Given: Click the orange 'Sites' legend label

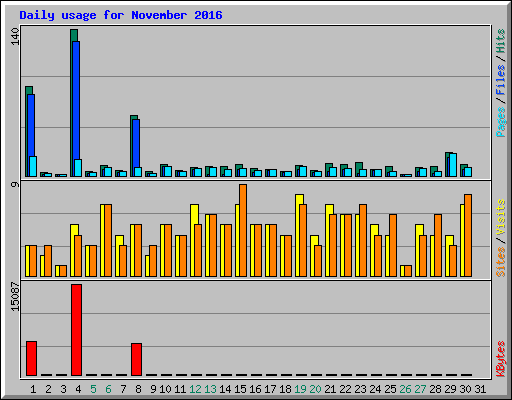Looking at the screenshot, I should 501,262.
